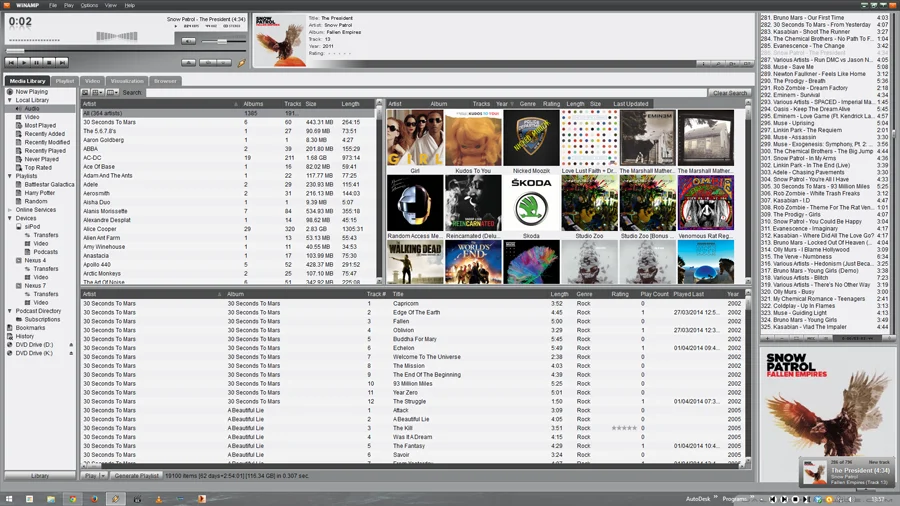Click the Clear Search button
Image resolution: width=900 pixels, height=506 pixels.
(x=730, y=92)
